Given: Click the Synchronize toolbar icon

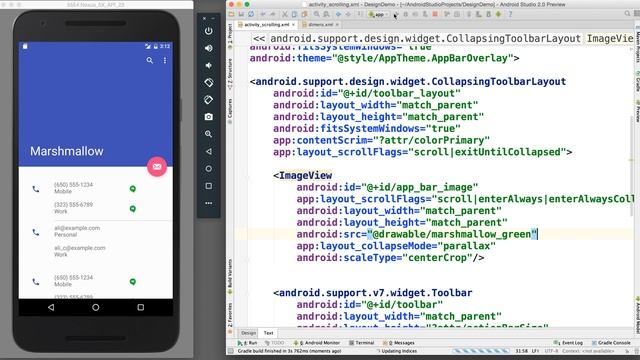Looking at the screenshot, I should tap(251, 14).
